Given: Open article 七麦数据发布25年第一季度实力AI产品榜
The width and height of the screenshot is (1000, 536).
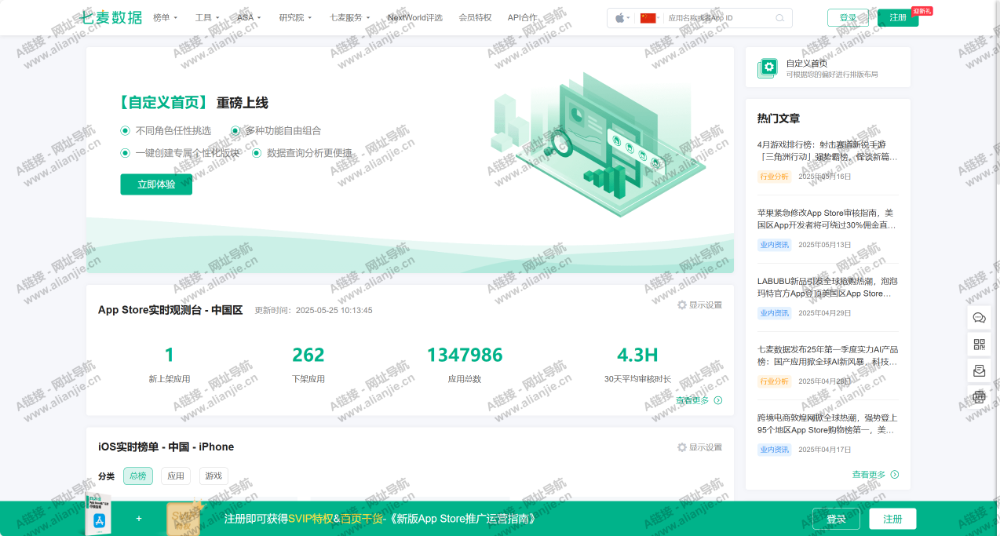Looking at the screenshot, I should [827, 355].
